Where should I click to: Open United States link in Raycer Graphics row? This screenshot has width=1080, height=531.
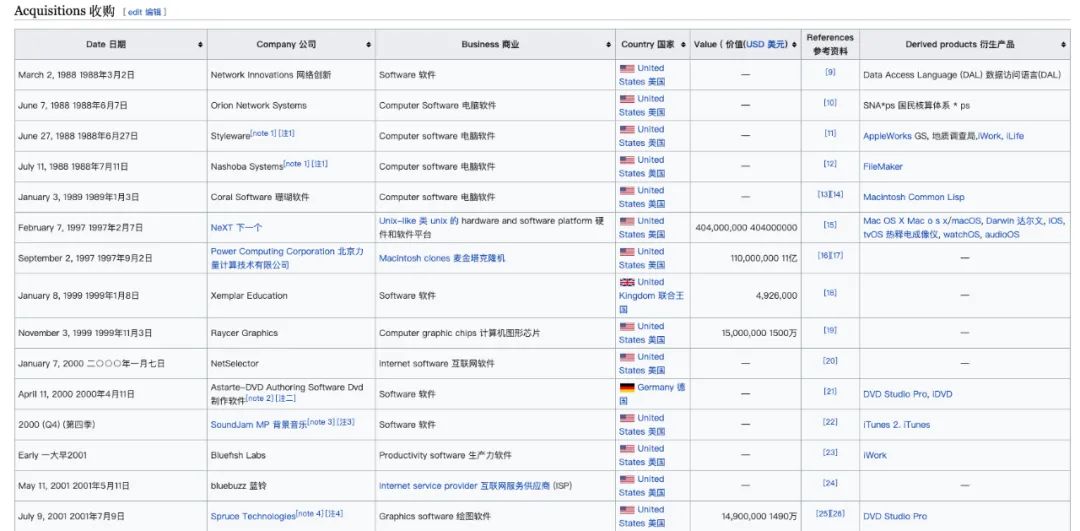[642, 333]
